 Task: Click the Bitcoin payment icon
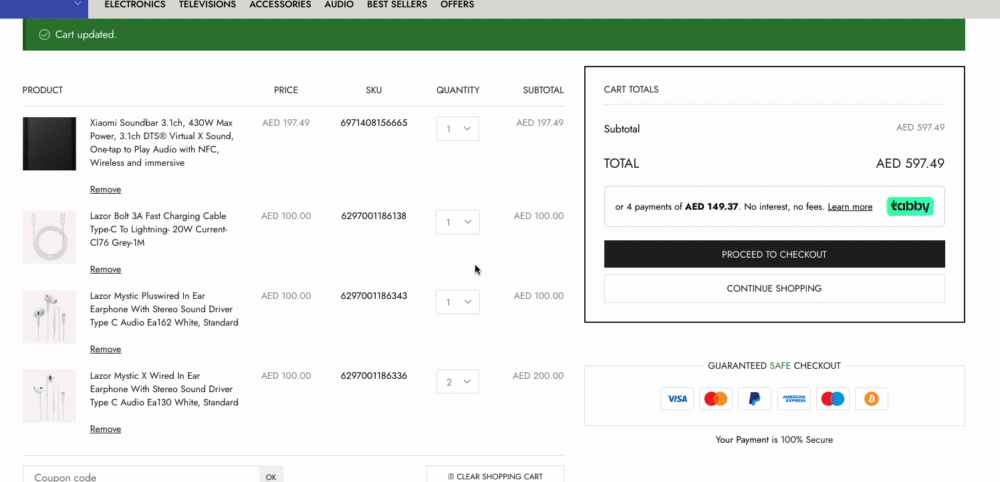tap(872, 398)
